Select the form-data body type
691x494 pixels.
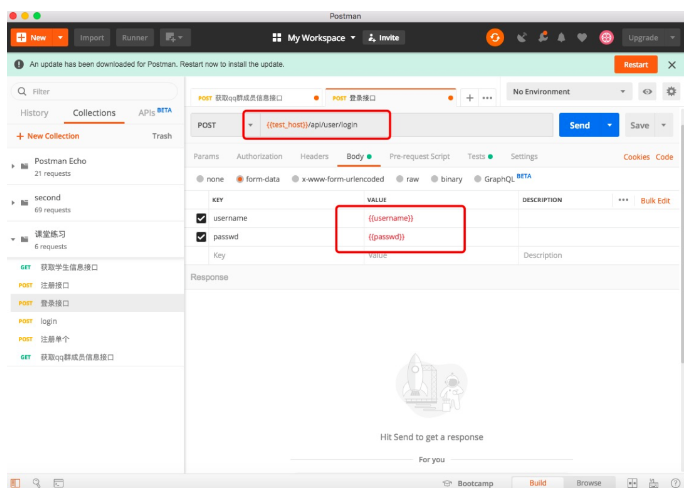pyautogui.click(x=240, y=179)
